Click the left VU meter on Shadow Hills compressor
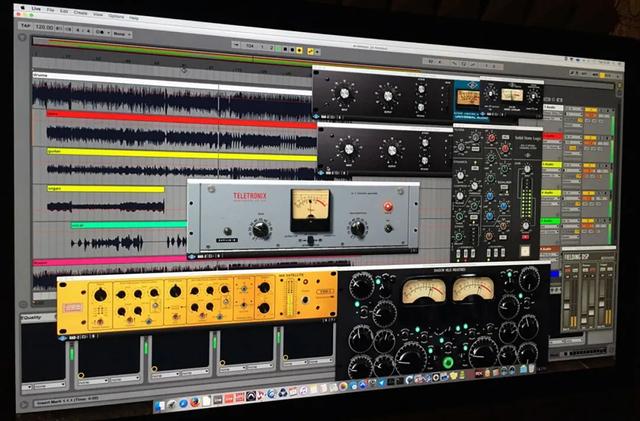The height and width of the screenshot is (421, 640). coord(424,291)
